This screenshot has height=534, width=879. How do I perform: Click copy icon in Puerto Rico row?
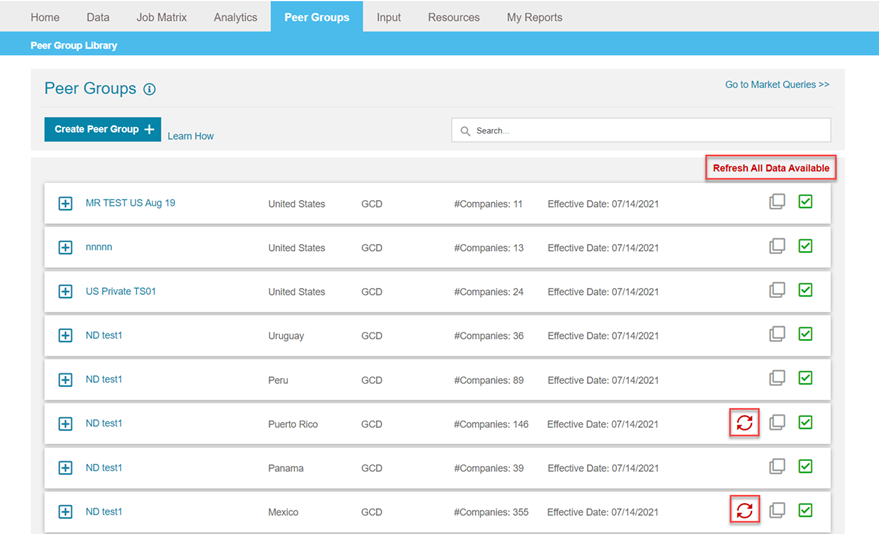pos(777,422)
